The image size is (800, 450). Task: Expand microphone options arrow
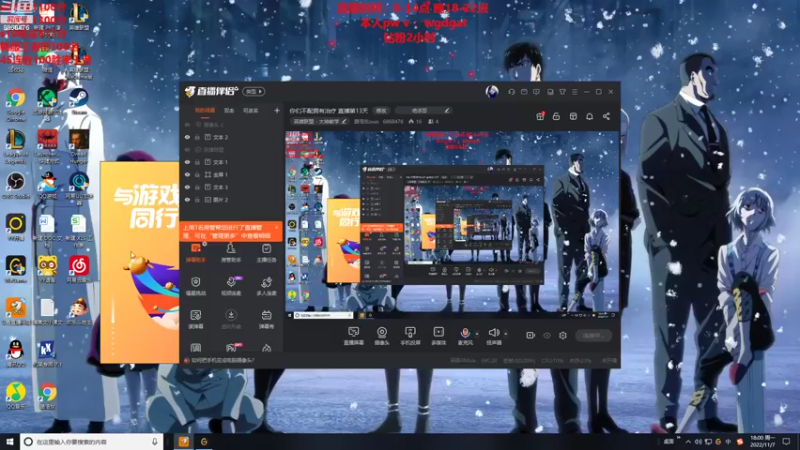pyautogui.click(x=477, y=334)
